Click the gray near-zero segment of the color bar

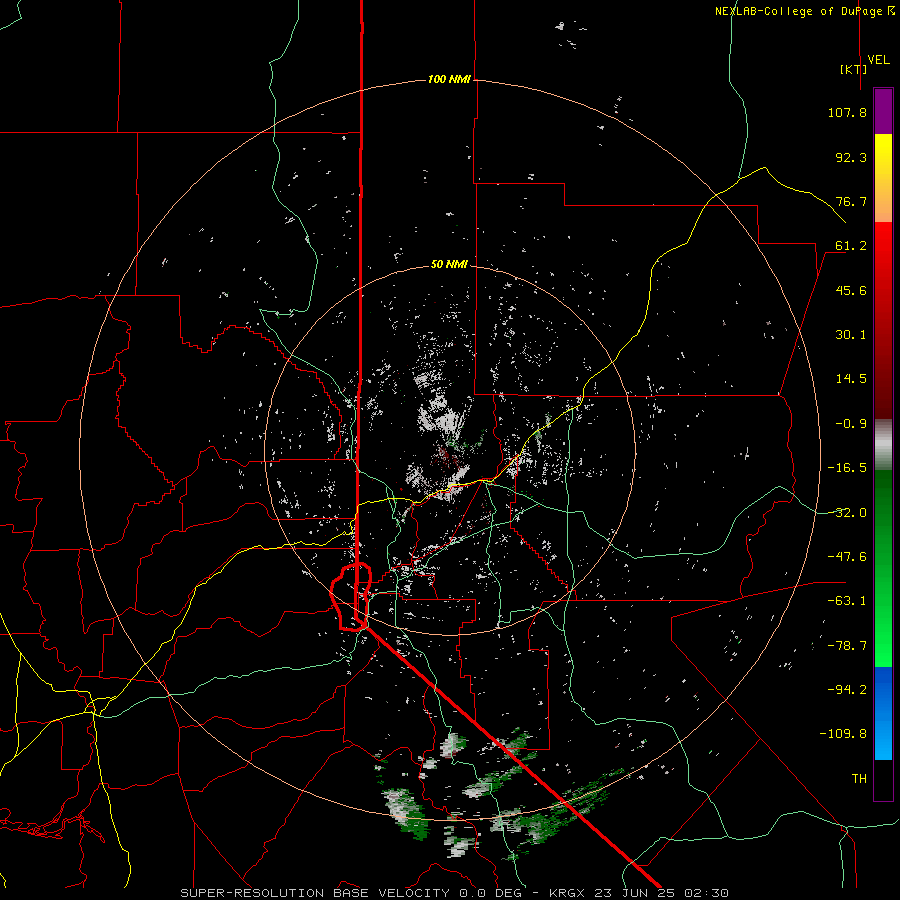[x=883, y=445]
